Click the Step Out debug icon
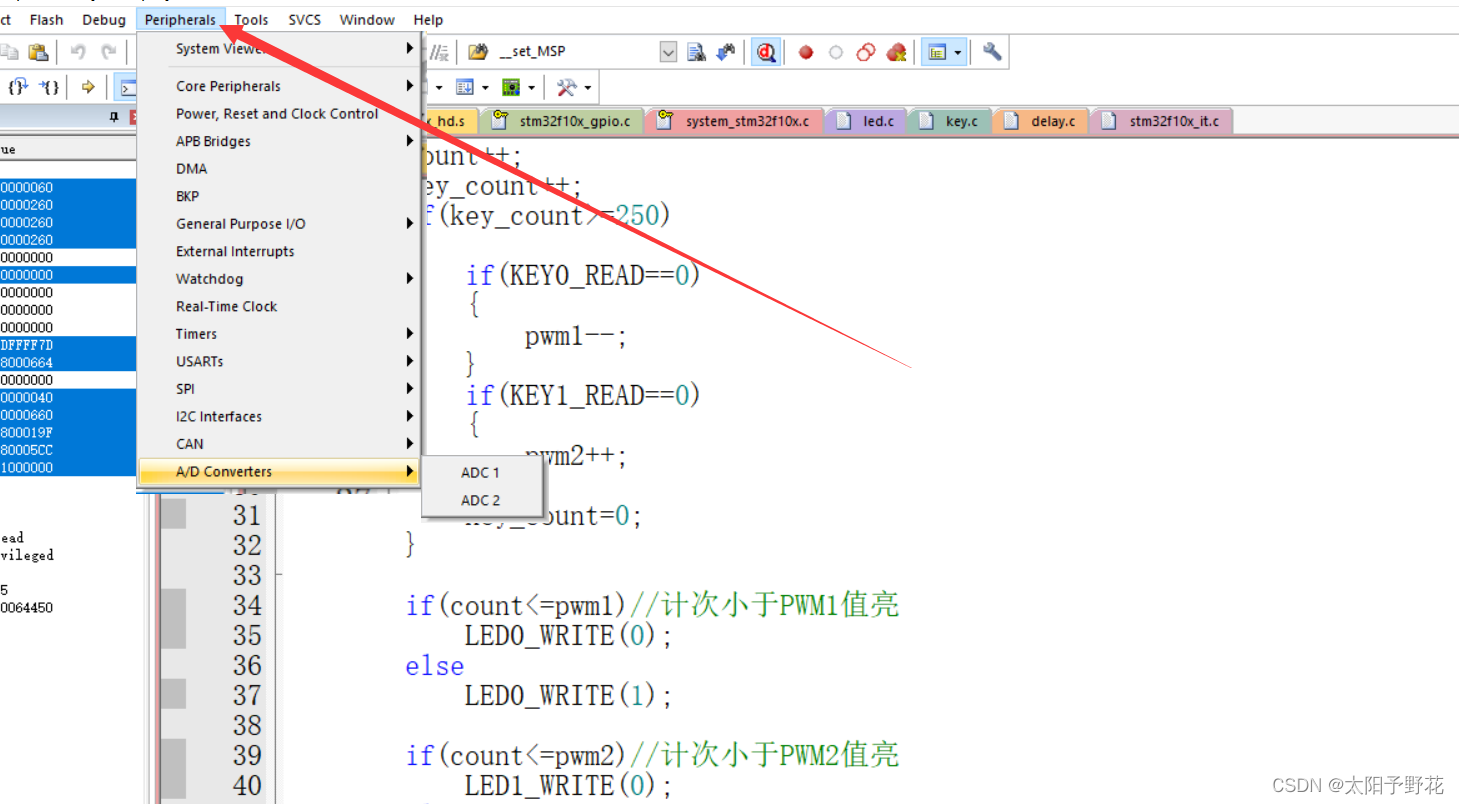Image resolution: width=1459 pixels, height=804 pixels. point(50,87)
